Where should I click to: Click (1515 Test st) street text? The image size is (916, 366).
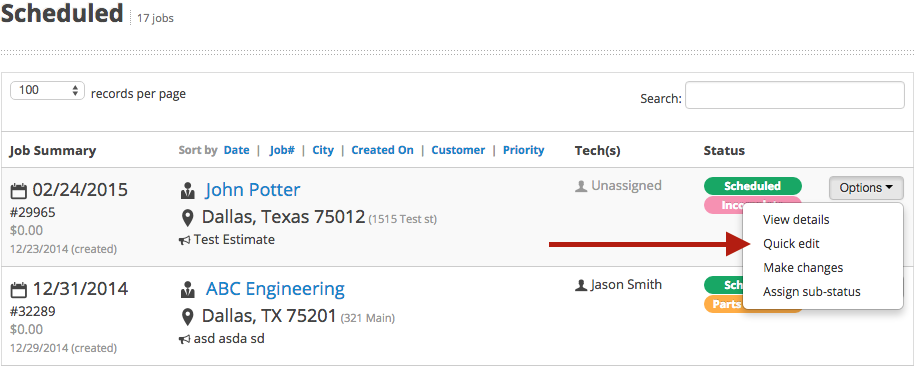point(403,219)
